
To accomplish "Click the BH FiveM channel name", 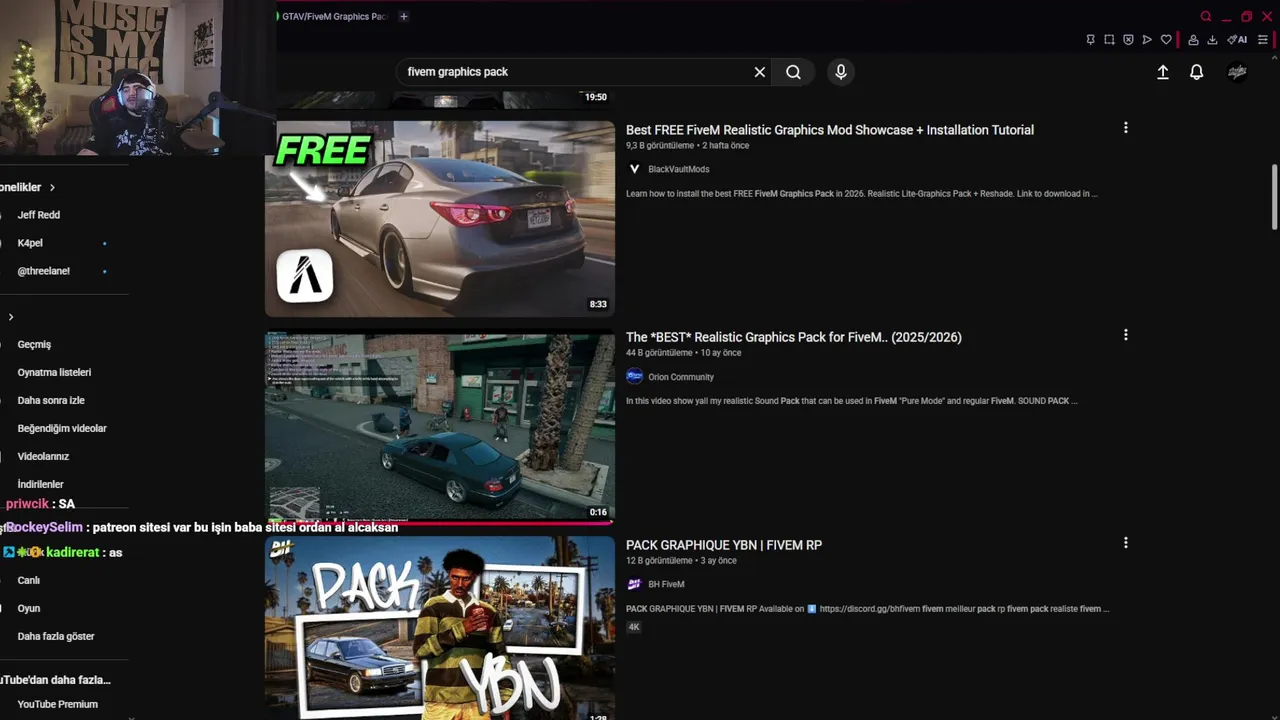I will pyautogui.click(x=666, y=584).
